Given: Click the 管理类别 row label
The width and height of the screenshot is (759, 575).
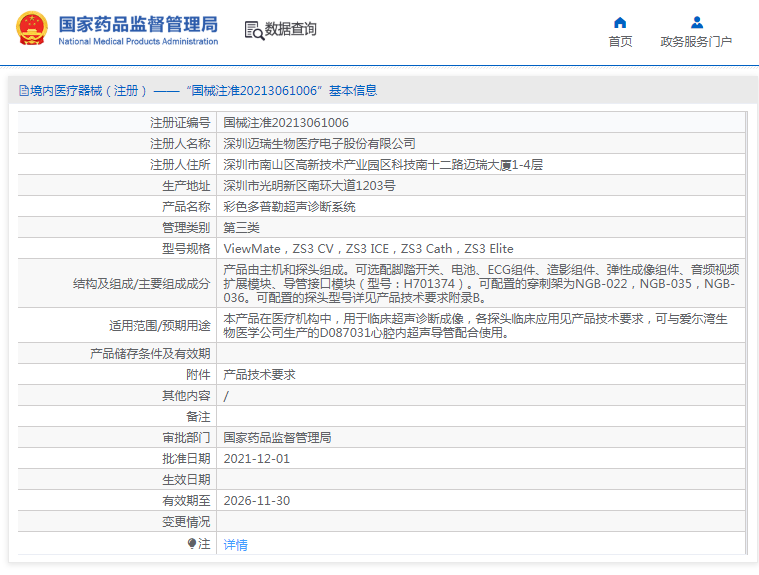Looking at the screenshot, I should tap(186, 227).
